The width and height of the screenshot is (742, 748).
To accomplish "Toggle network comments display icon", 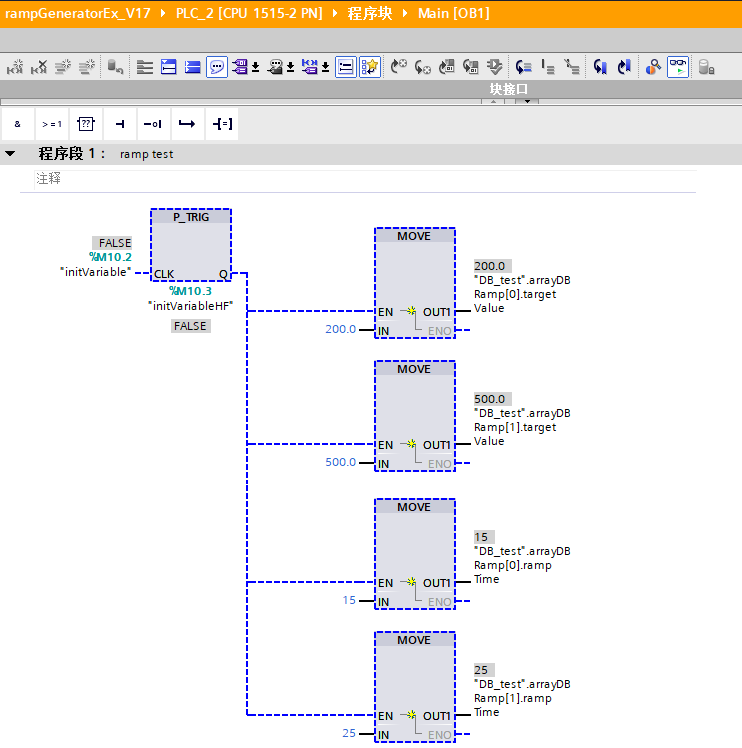I will [345, 67].
